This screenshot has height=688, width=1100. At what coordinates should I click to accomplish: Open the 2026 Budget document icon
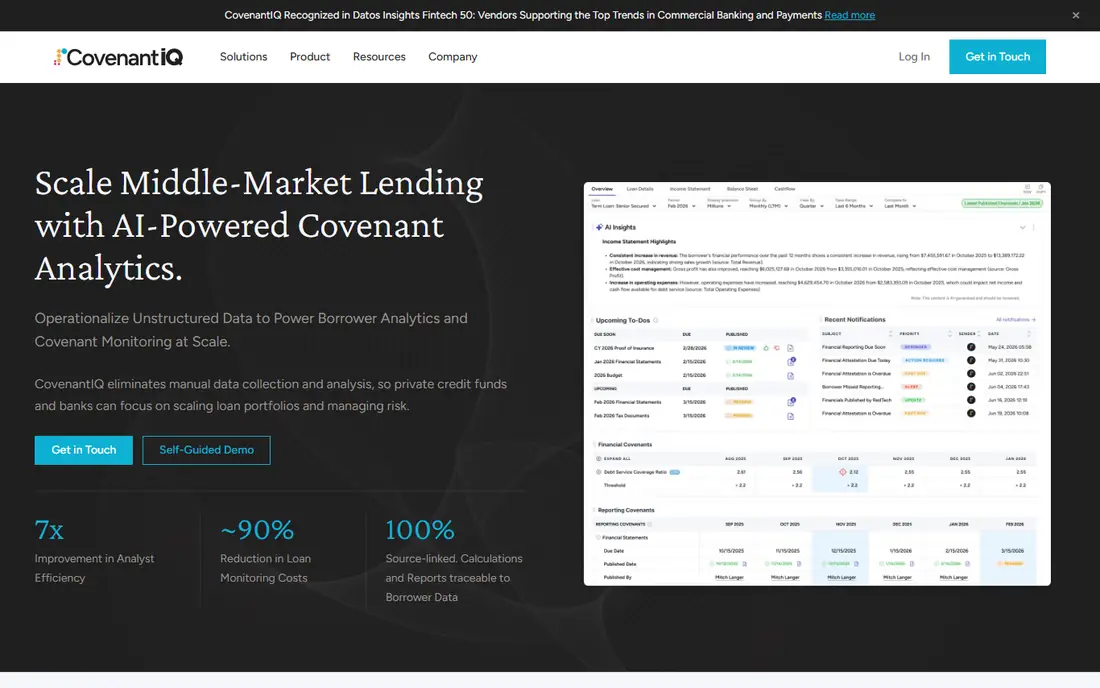click(791, 376)
